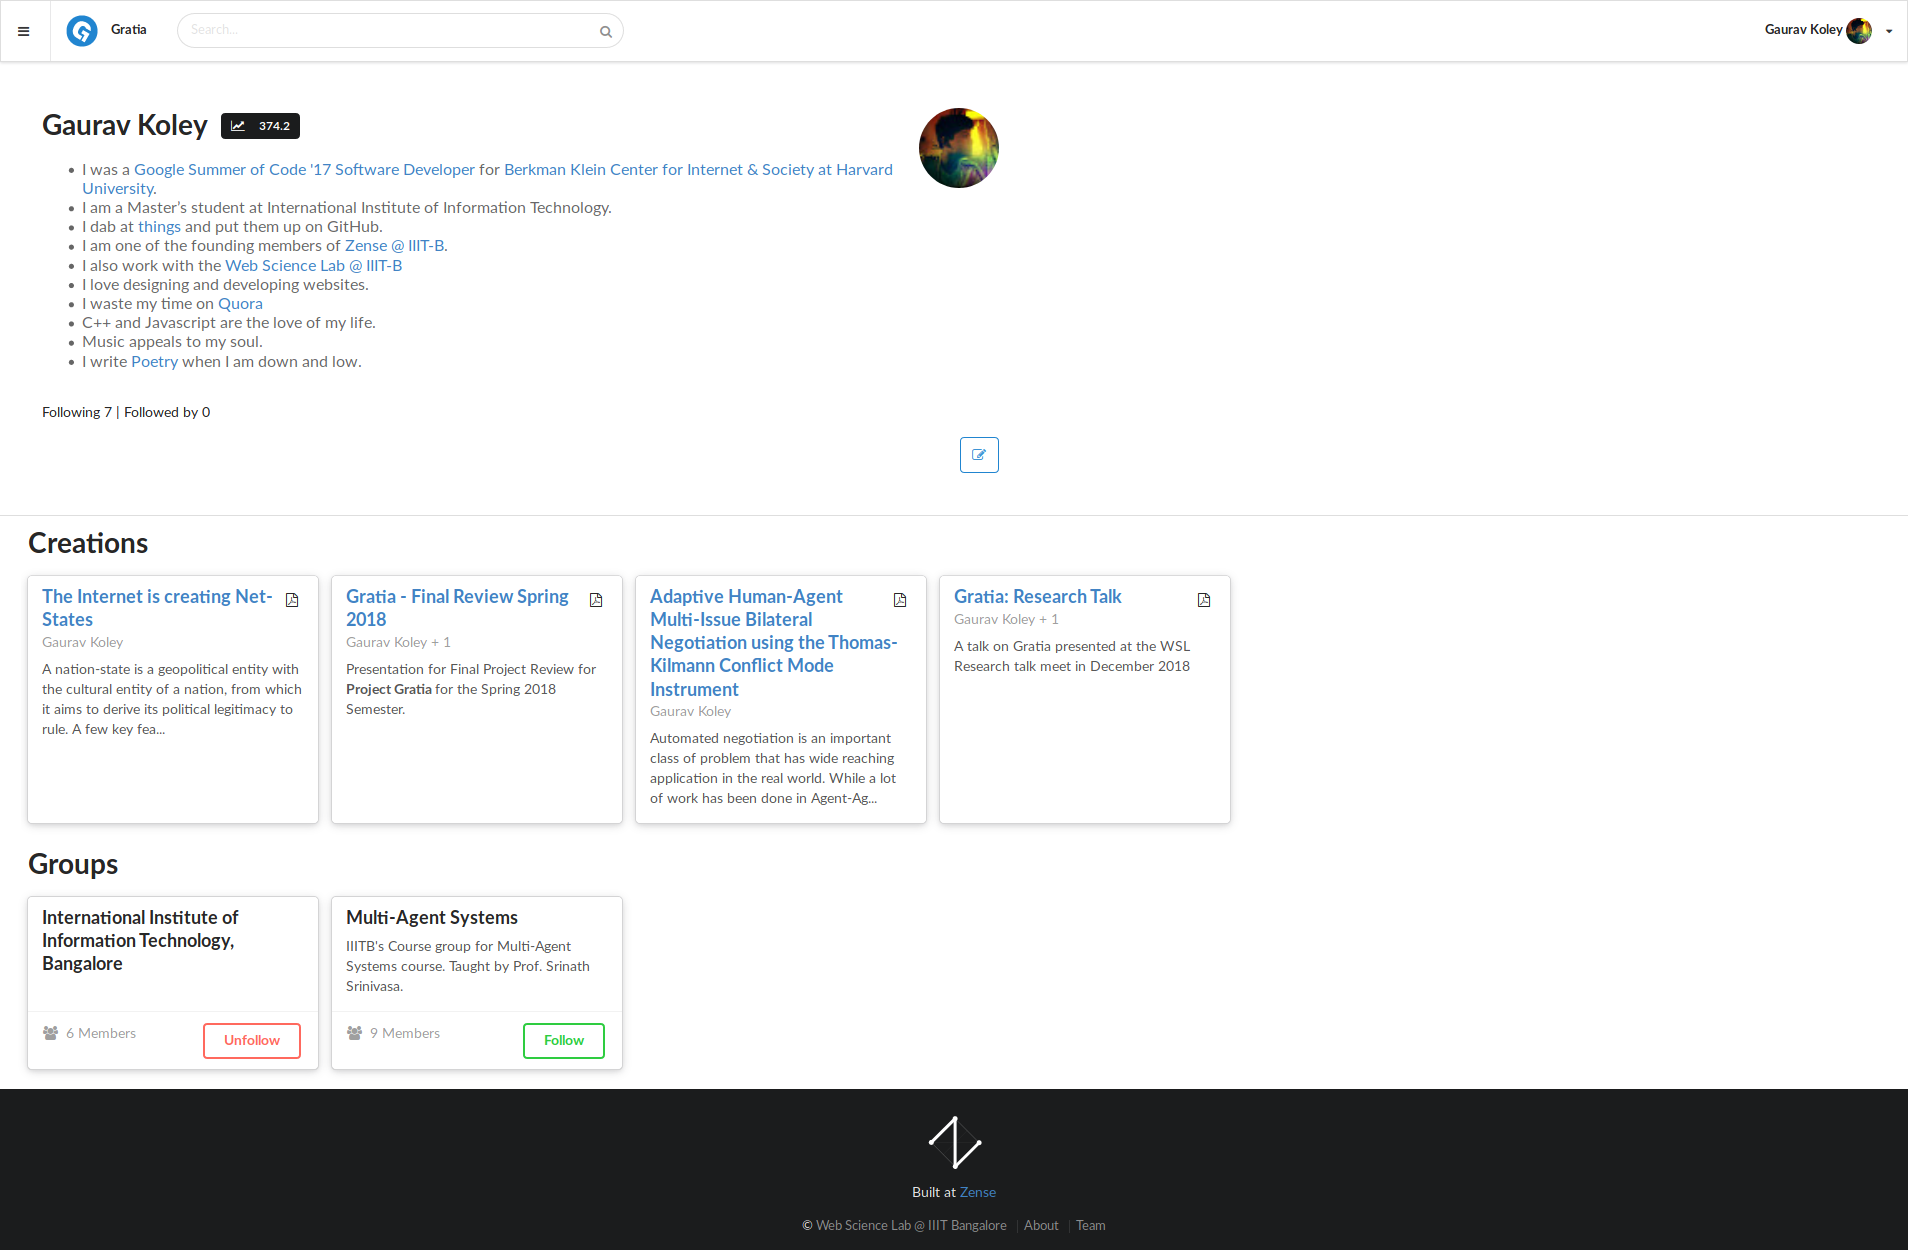Screen dimensions: 1908x1250
Task: Follow the 'things' GitHub link
Action: point(159,227)
